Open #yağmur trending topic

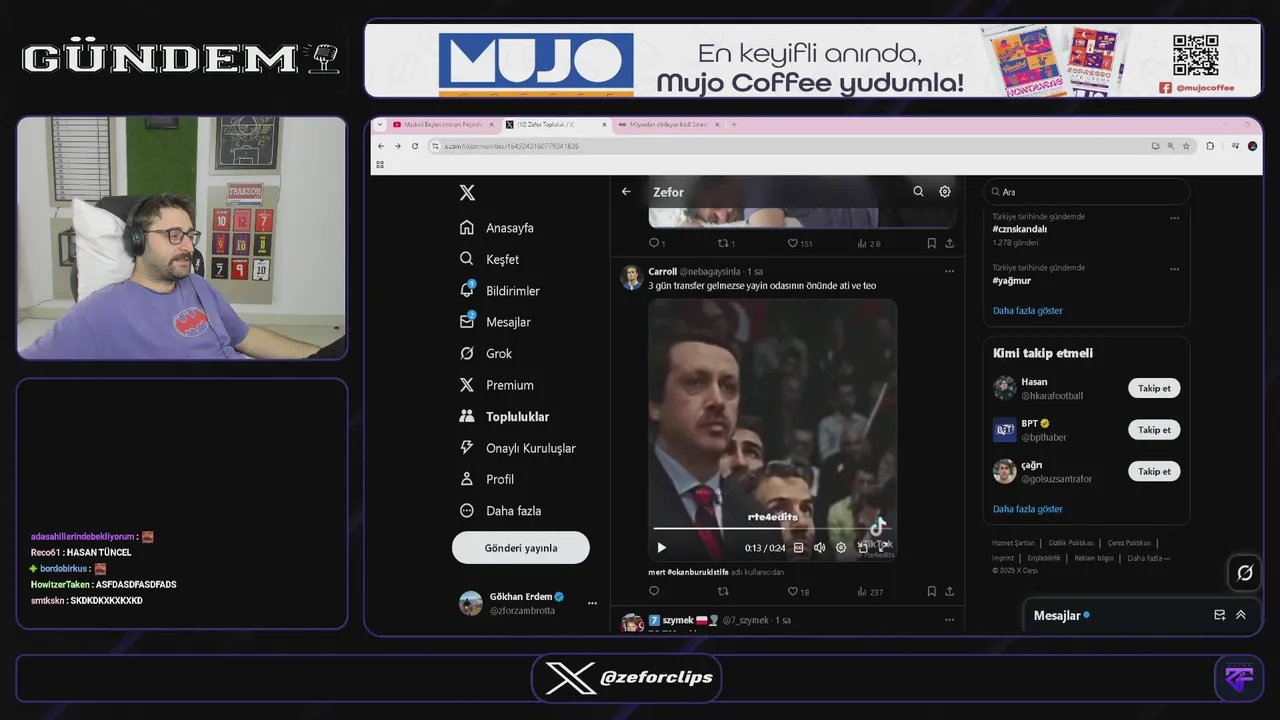pos(1012,281)
